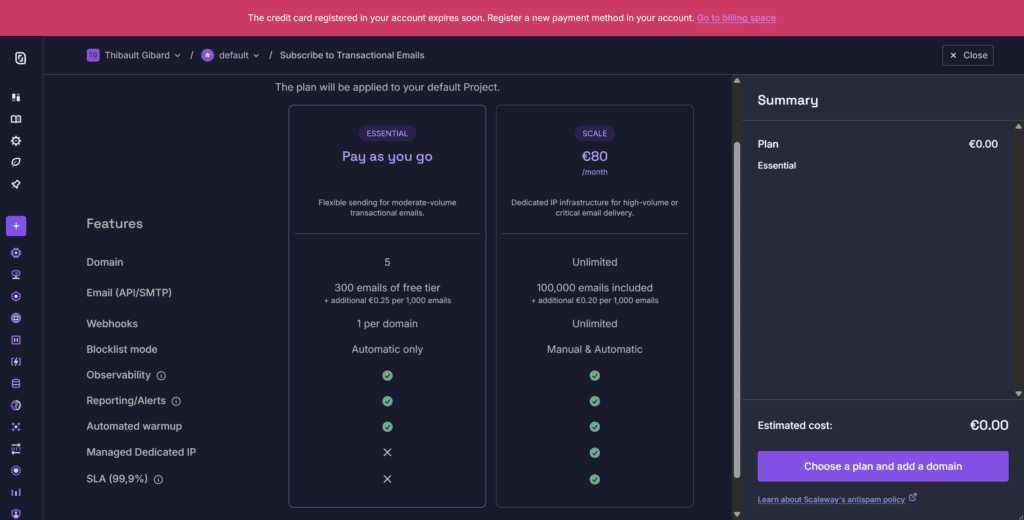This screenshot has width=1024, height=520.
Task: Open the dashboard icon below the Scaleway logo
Action: [x=16, y=97]
